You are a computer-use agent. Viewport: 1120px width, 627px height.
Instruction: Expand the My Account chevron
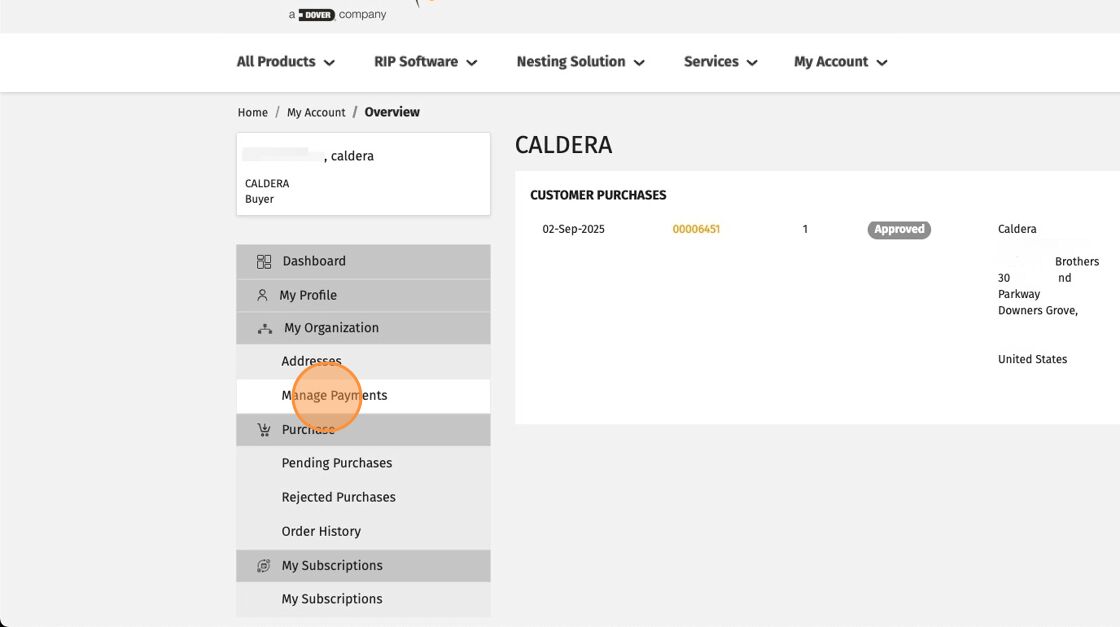[x=882, y=63]
